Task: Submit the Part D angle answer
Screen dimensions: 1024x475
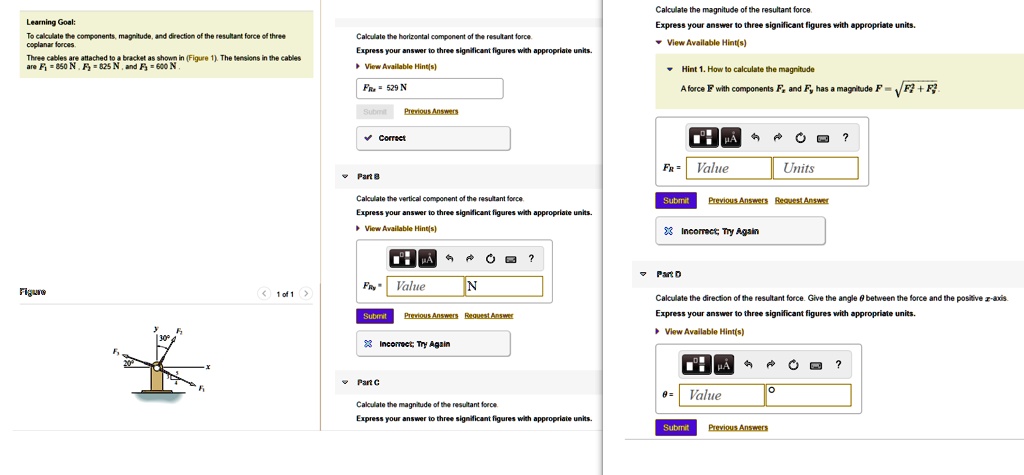Action: click(676, 427)
